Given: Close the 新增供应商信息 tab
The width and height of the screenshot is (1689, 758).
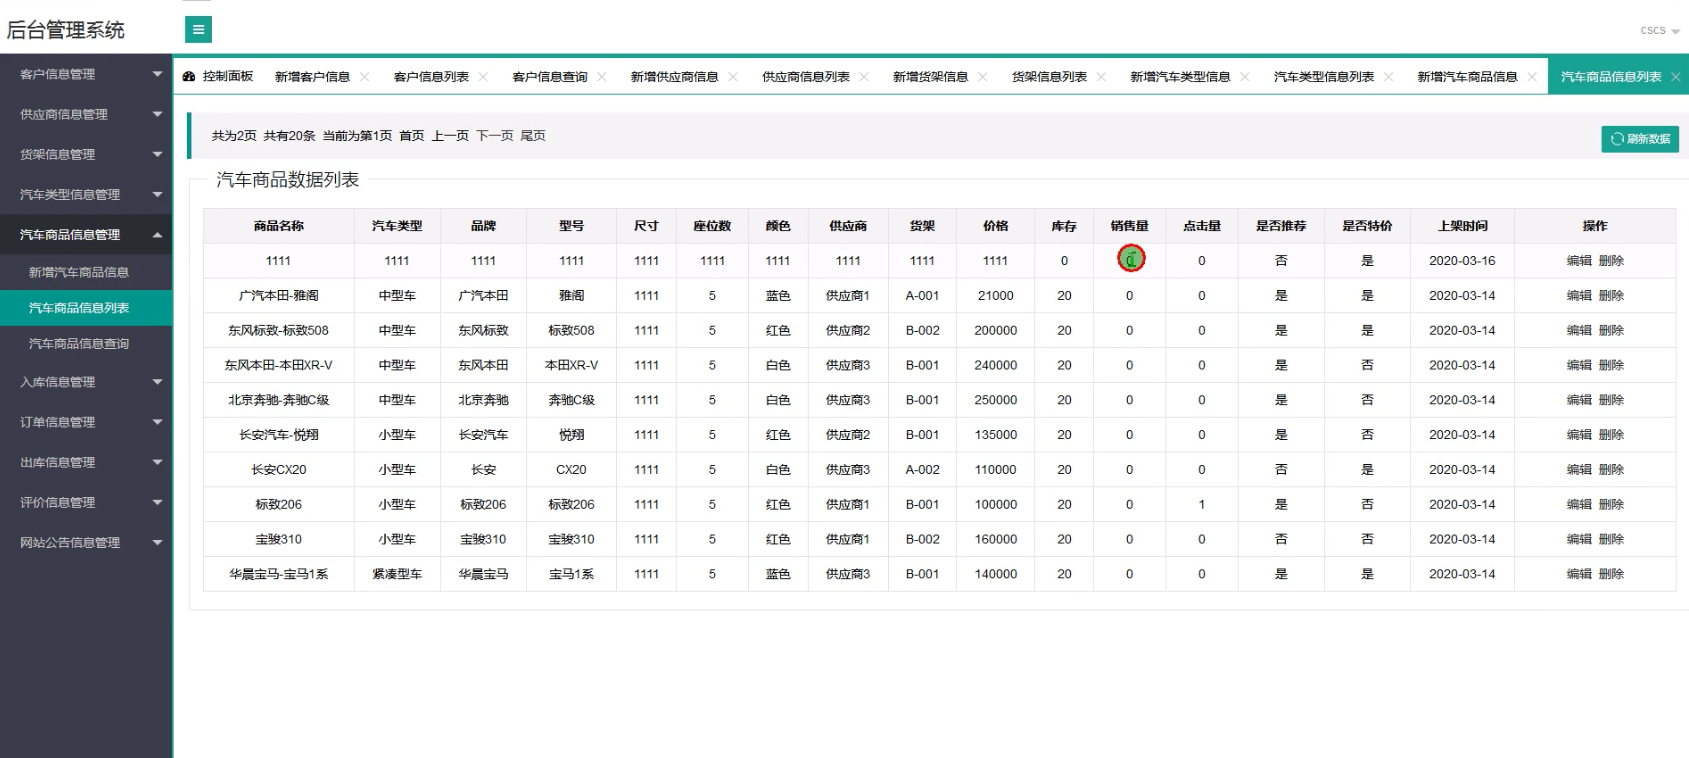Looking at the screenshot, I should (733, 77).
